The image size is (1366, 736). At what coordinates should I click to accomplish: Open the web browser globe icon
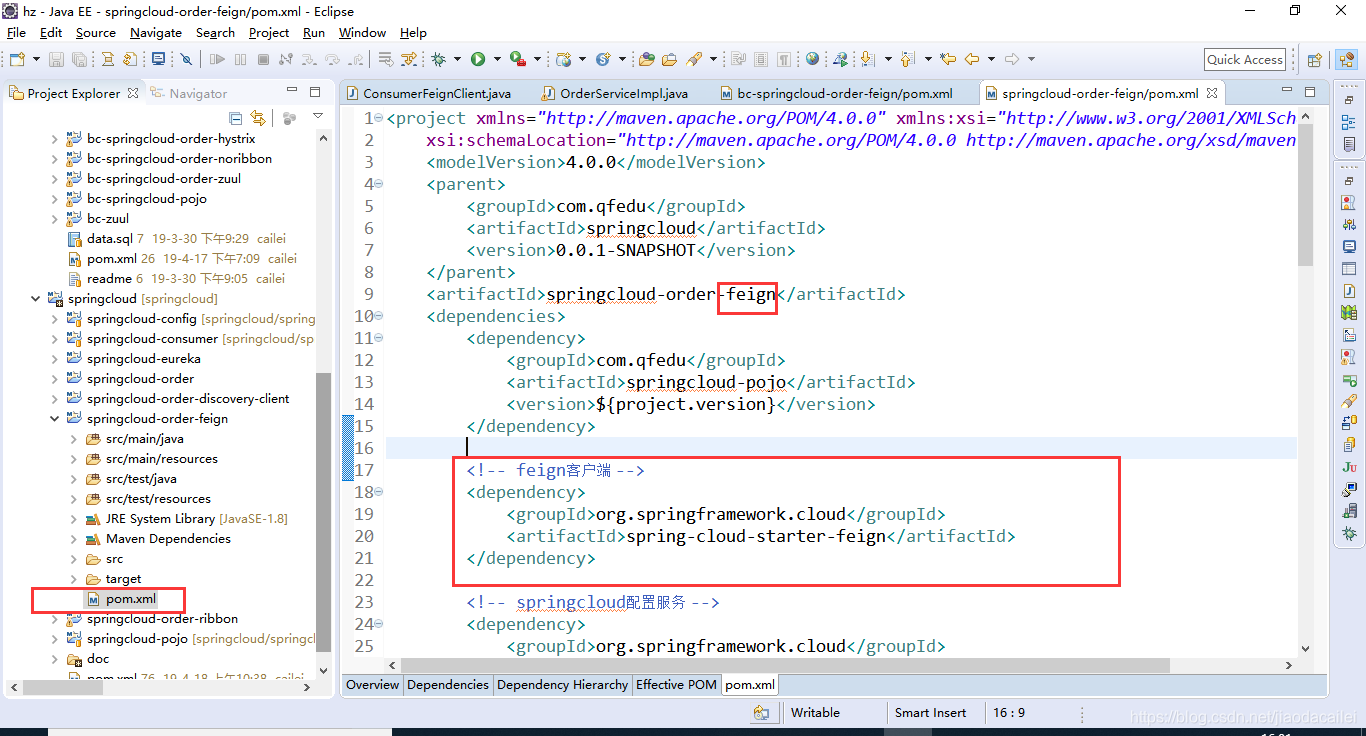[812, 60]
